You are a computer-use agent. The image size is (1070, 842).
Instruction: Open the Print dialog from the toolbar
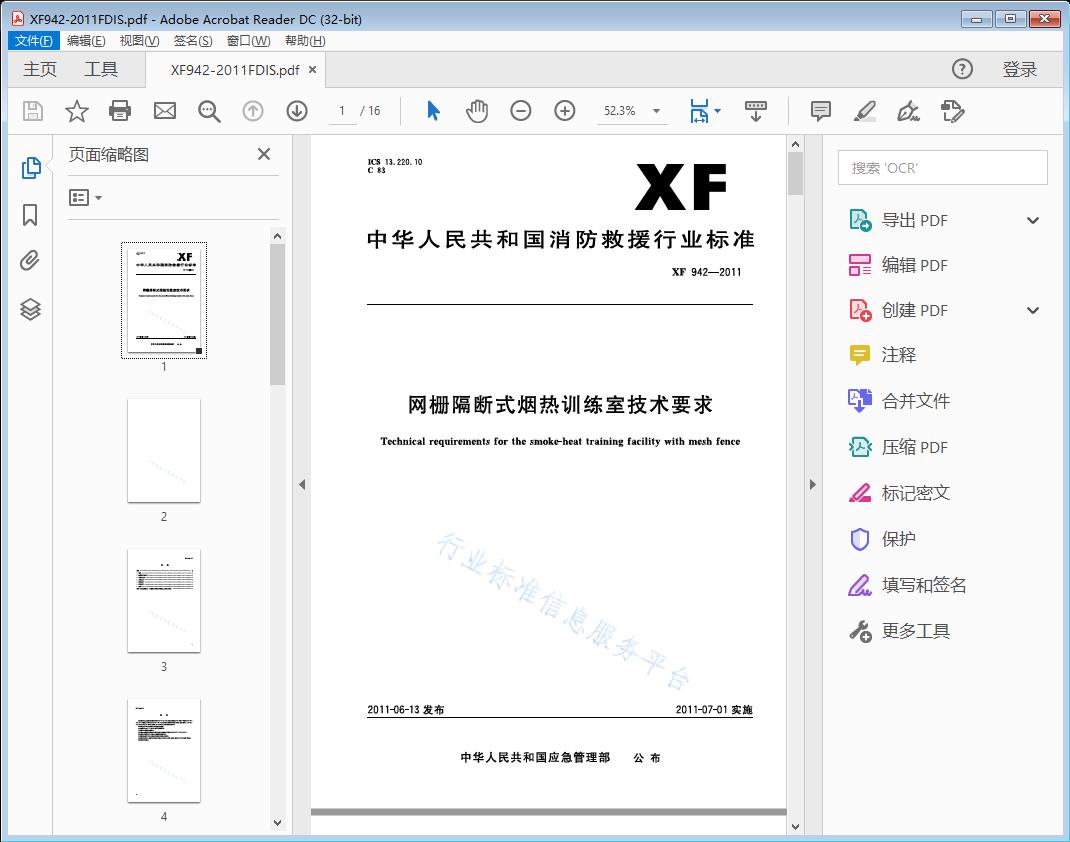click(120, 111)
